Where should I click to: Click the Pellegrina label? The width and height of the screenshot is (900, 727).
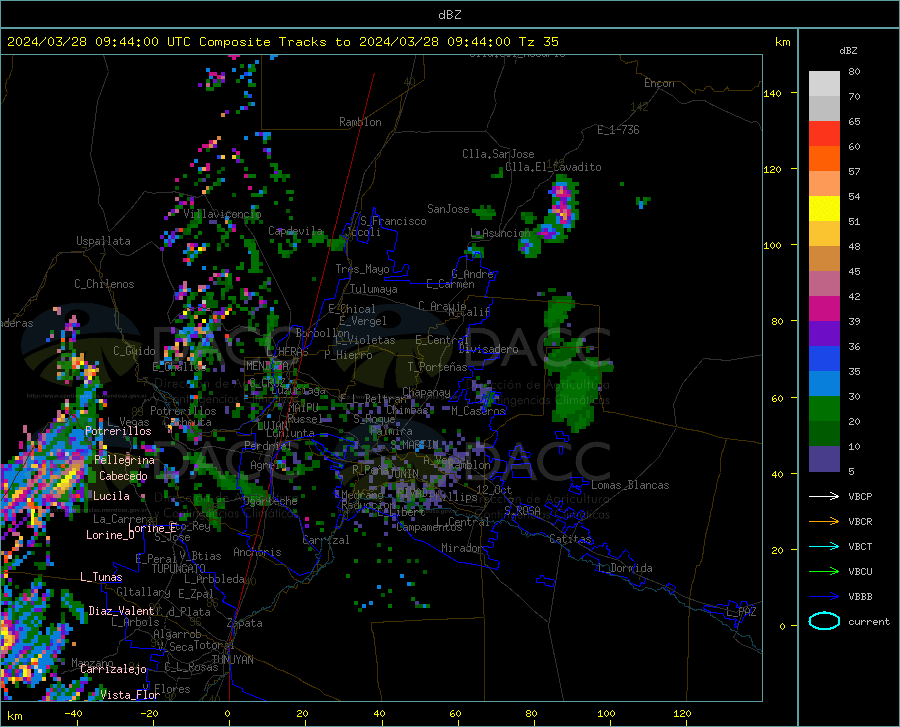pyautogui.click(x=125, y=460)
